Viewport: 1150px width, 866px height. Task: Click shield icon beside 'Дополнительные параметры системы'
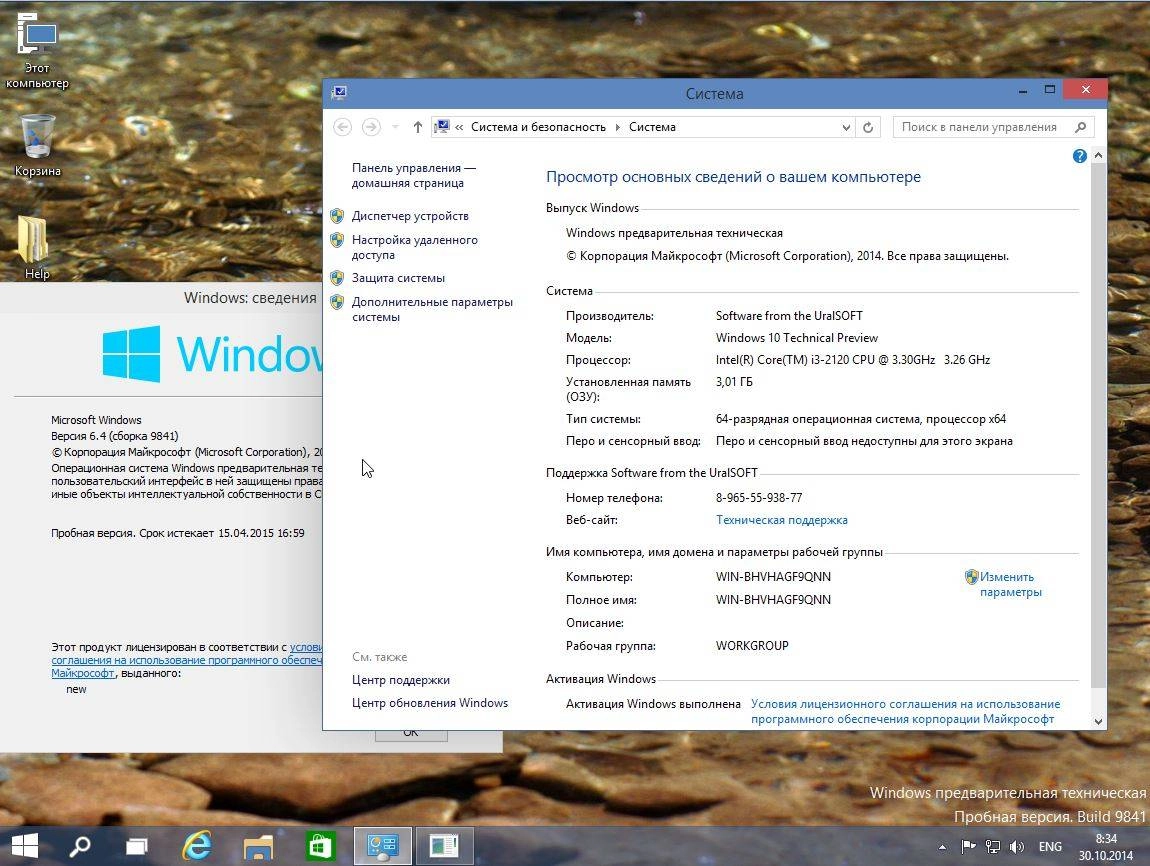(x=337, y=302)
